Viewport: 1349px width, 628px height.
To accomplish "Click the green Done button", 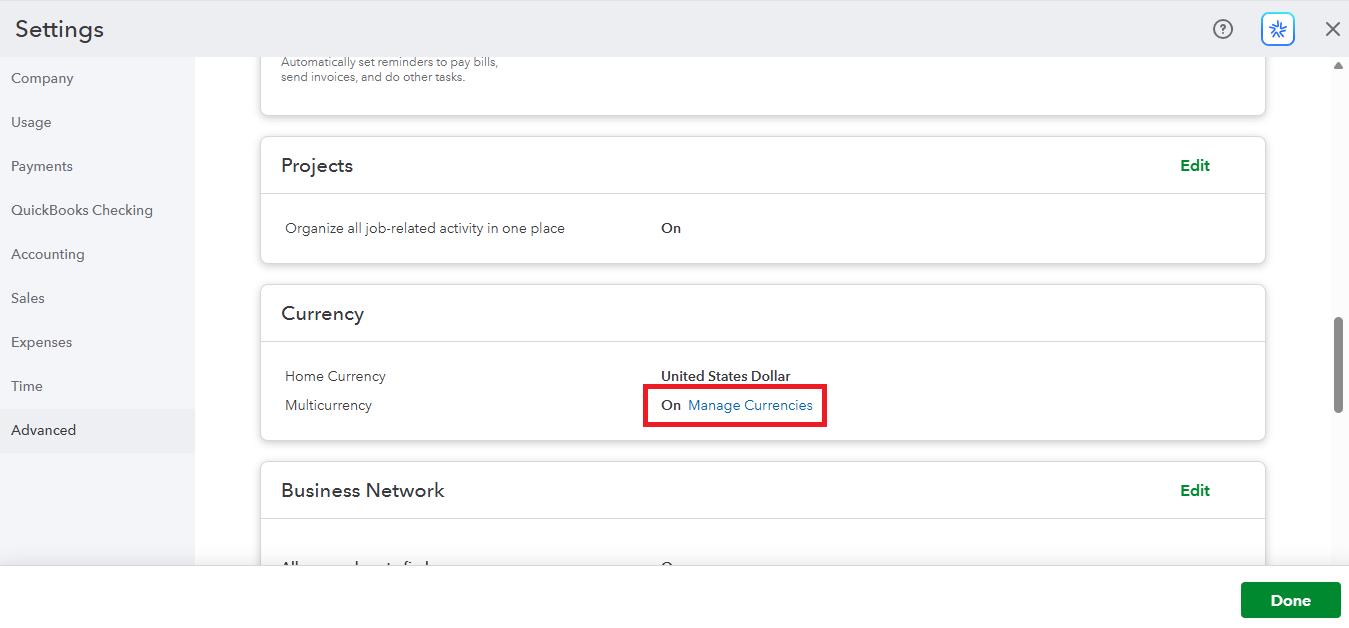I will tap(1290, 600).
